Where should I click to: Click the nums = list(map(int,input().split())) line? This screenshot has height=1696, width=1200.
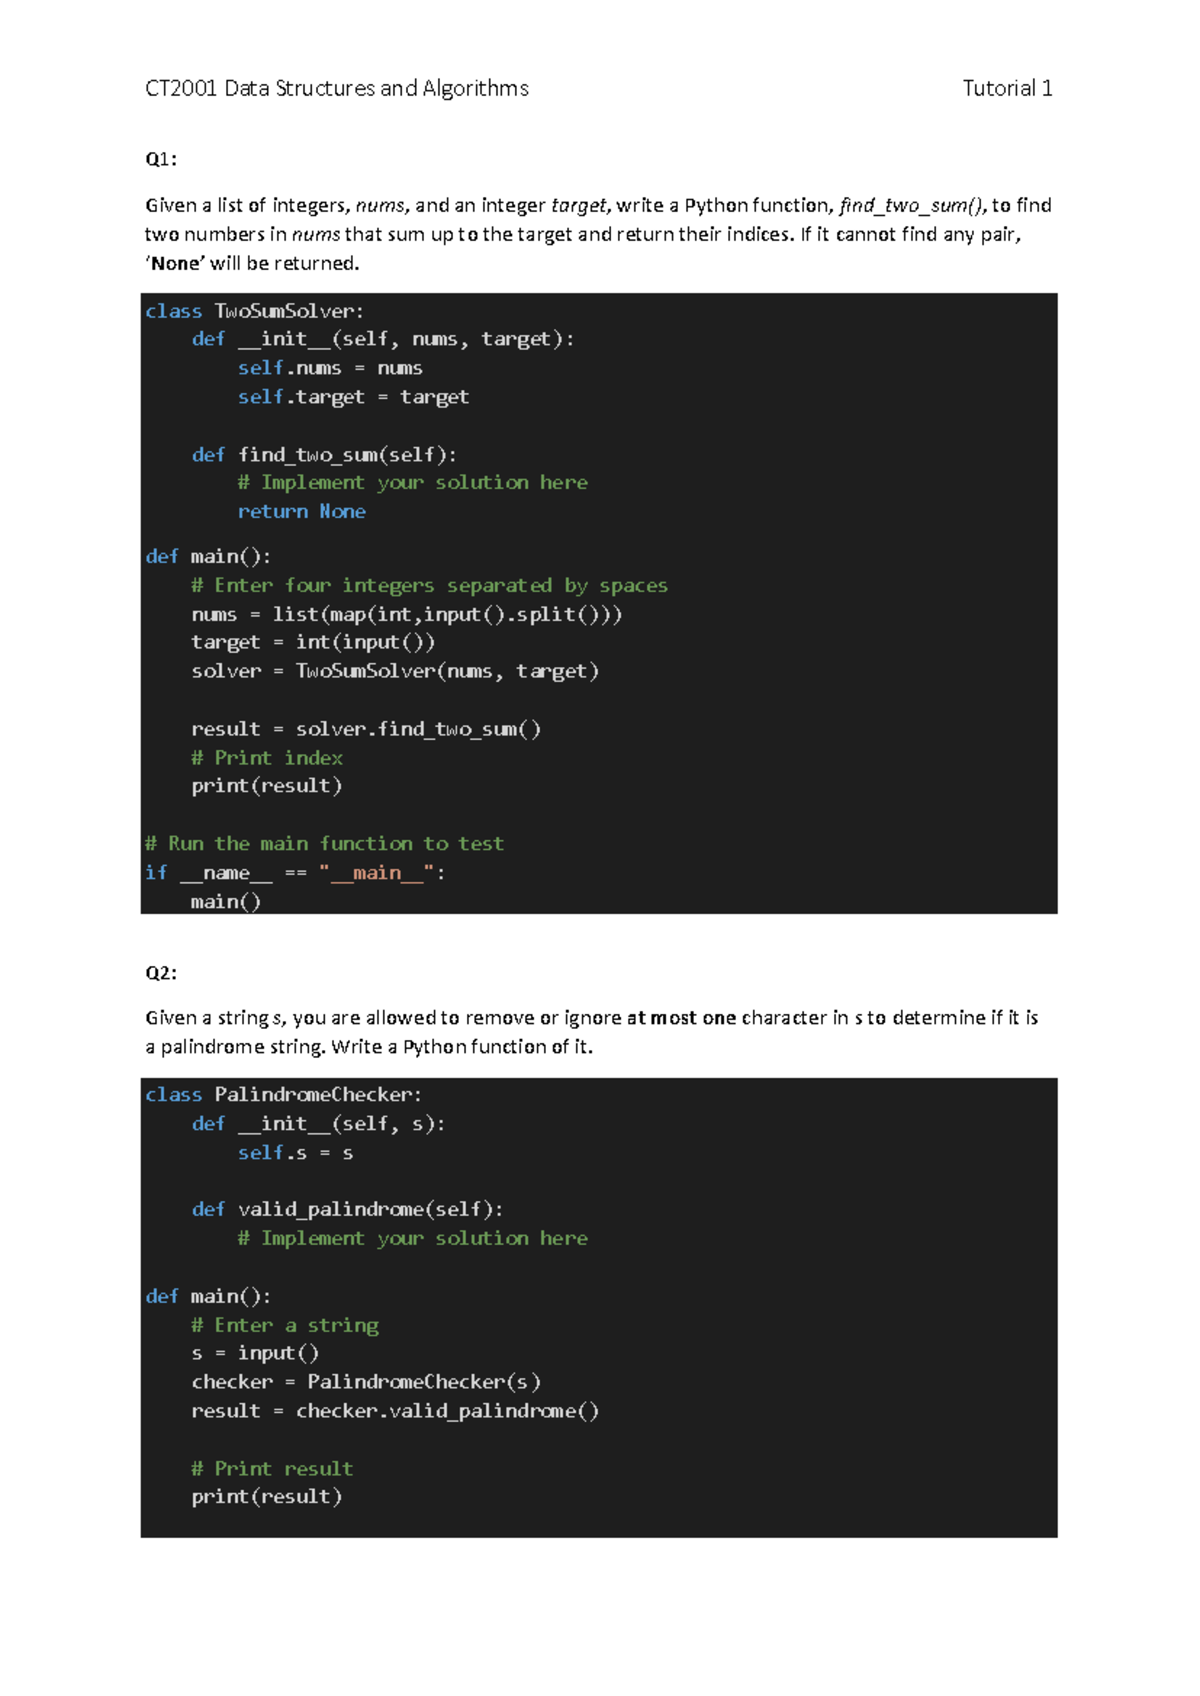point(407,614)
